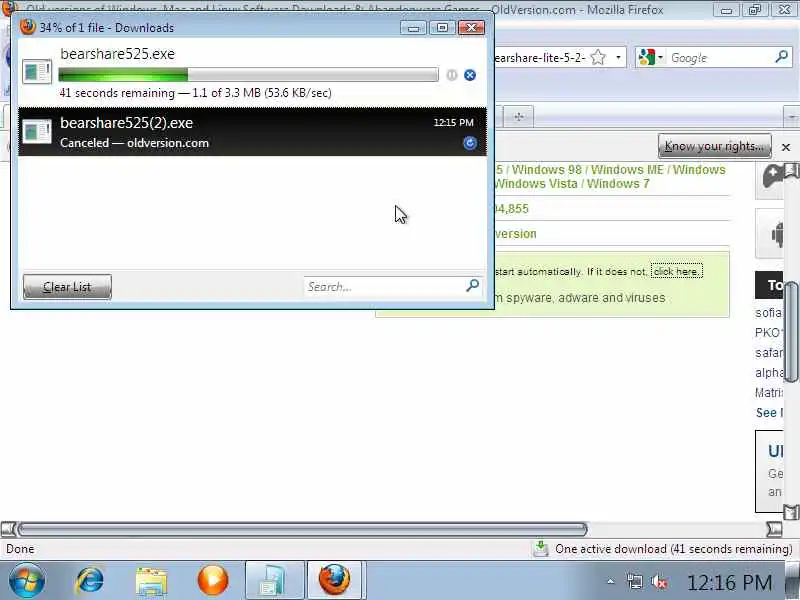The height and width of the screenshot is (600, 800).
Task: Click the download progress bar for bearshare525.exe
Action: pos(248,75)
